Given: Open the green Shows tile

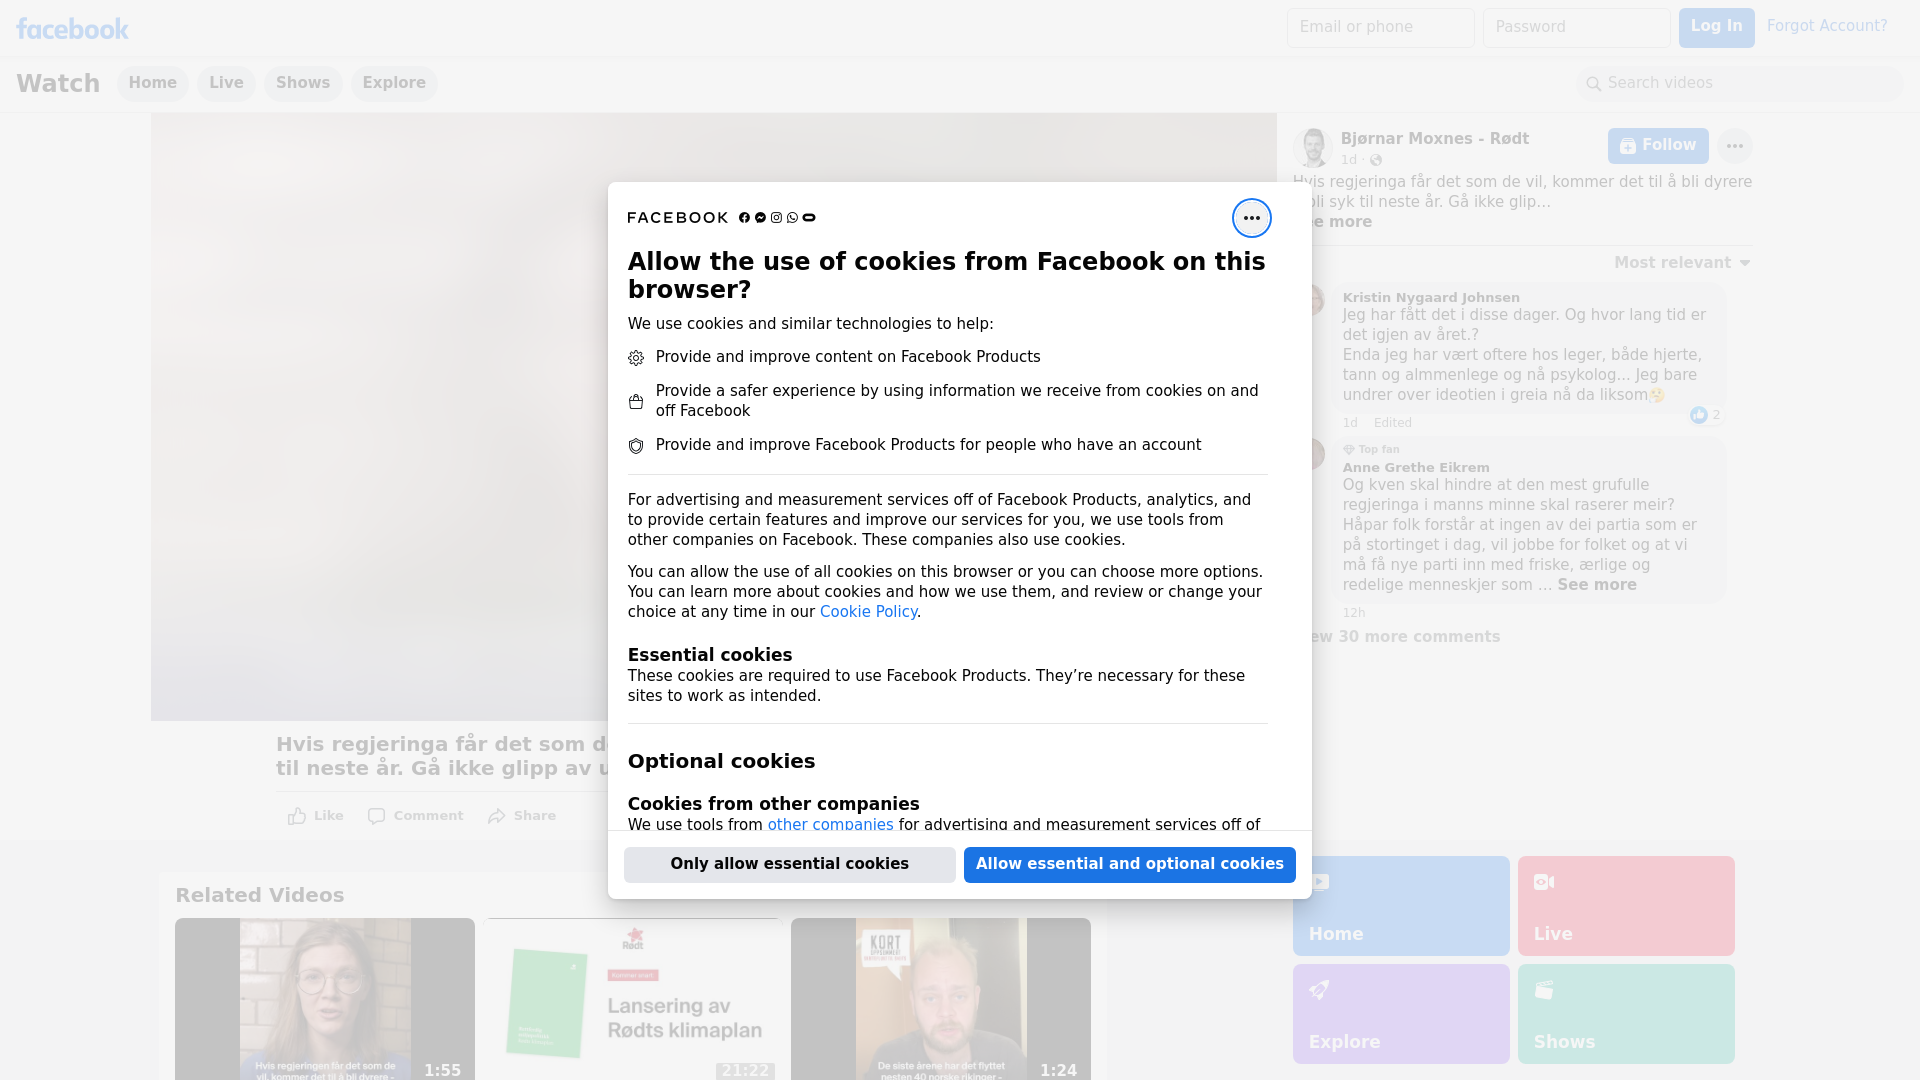Looking at the screenshot, I should click(1626, 1014).
